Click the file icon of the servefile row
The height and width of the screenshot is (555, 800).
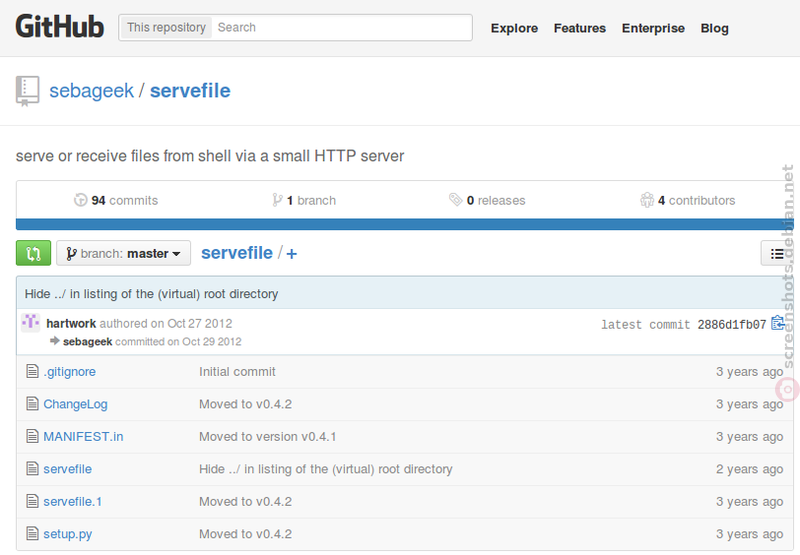pos(32,468)
